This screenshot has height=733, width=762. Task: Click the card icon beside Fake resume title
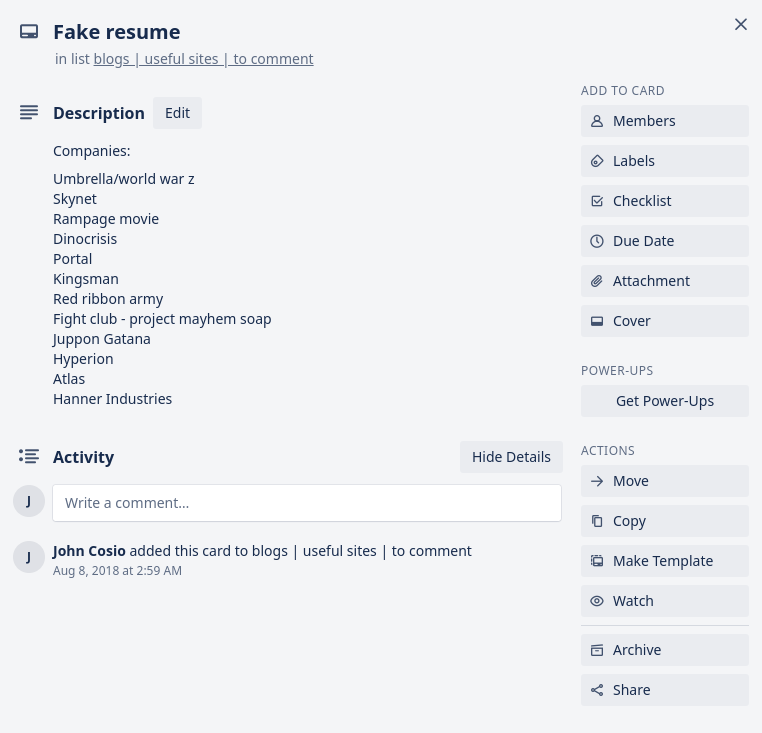point(29,32)
